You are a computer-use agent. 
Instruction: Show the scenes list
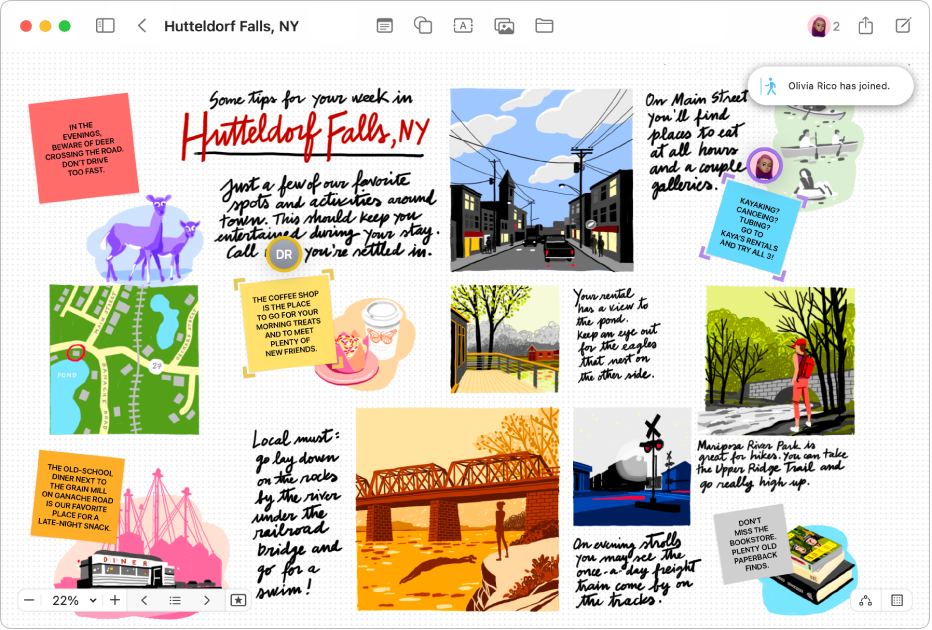(175, 600)
